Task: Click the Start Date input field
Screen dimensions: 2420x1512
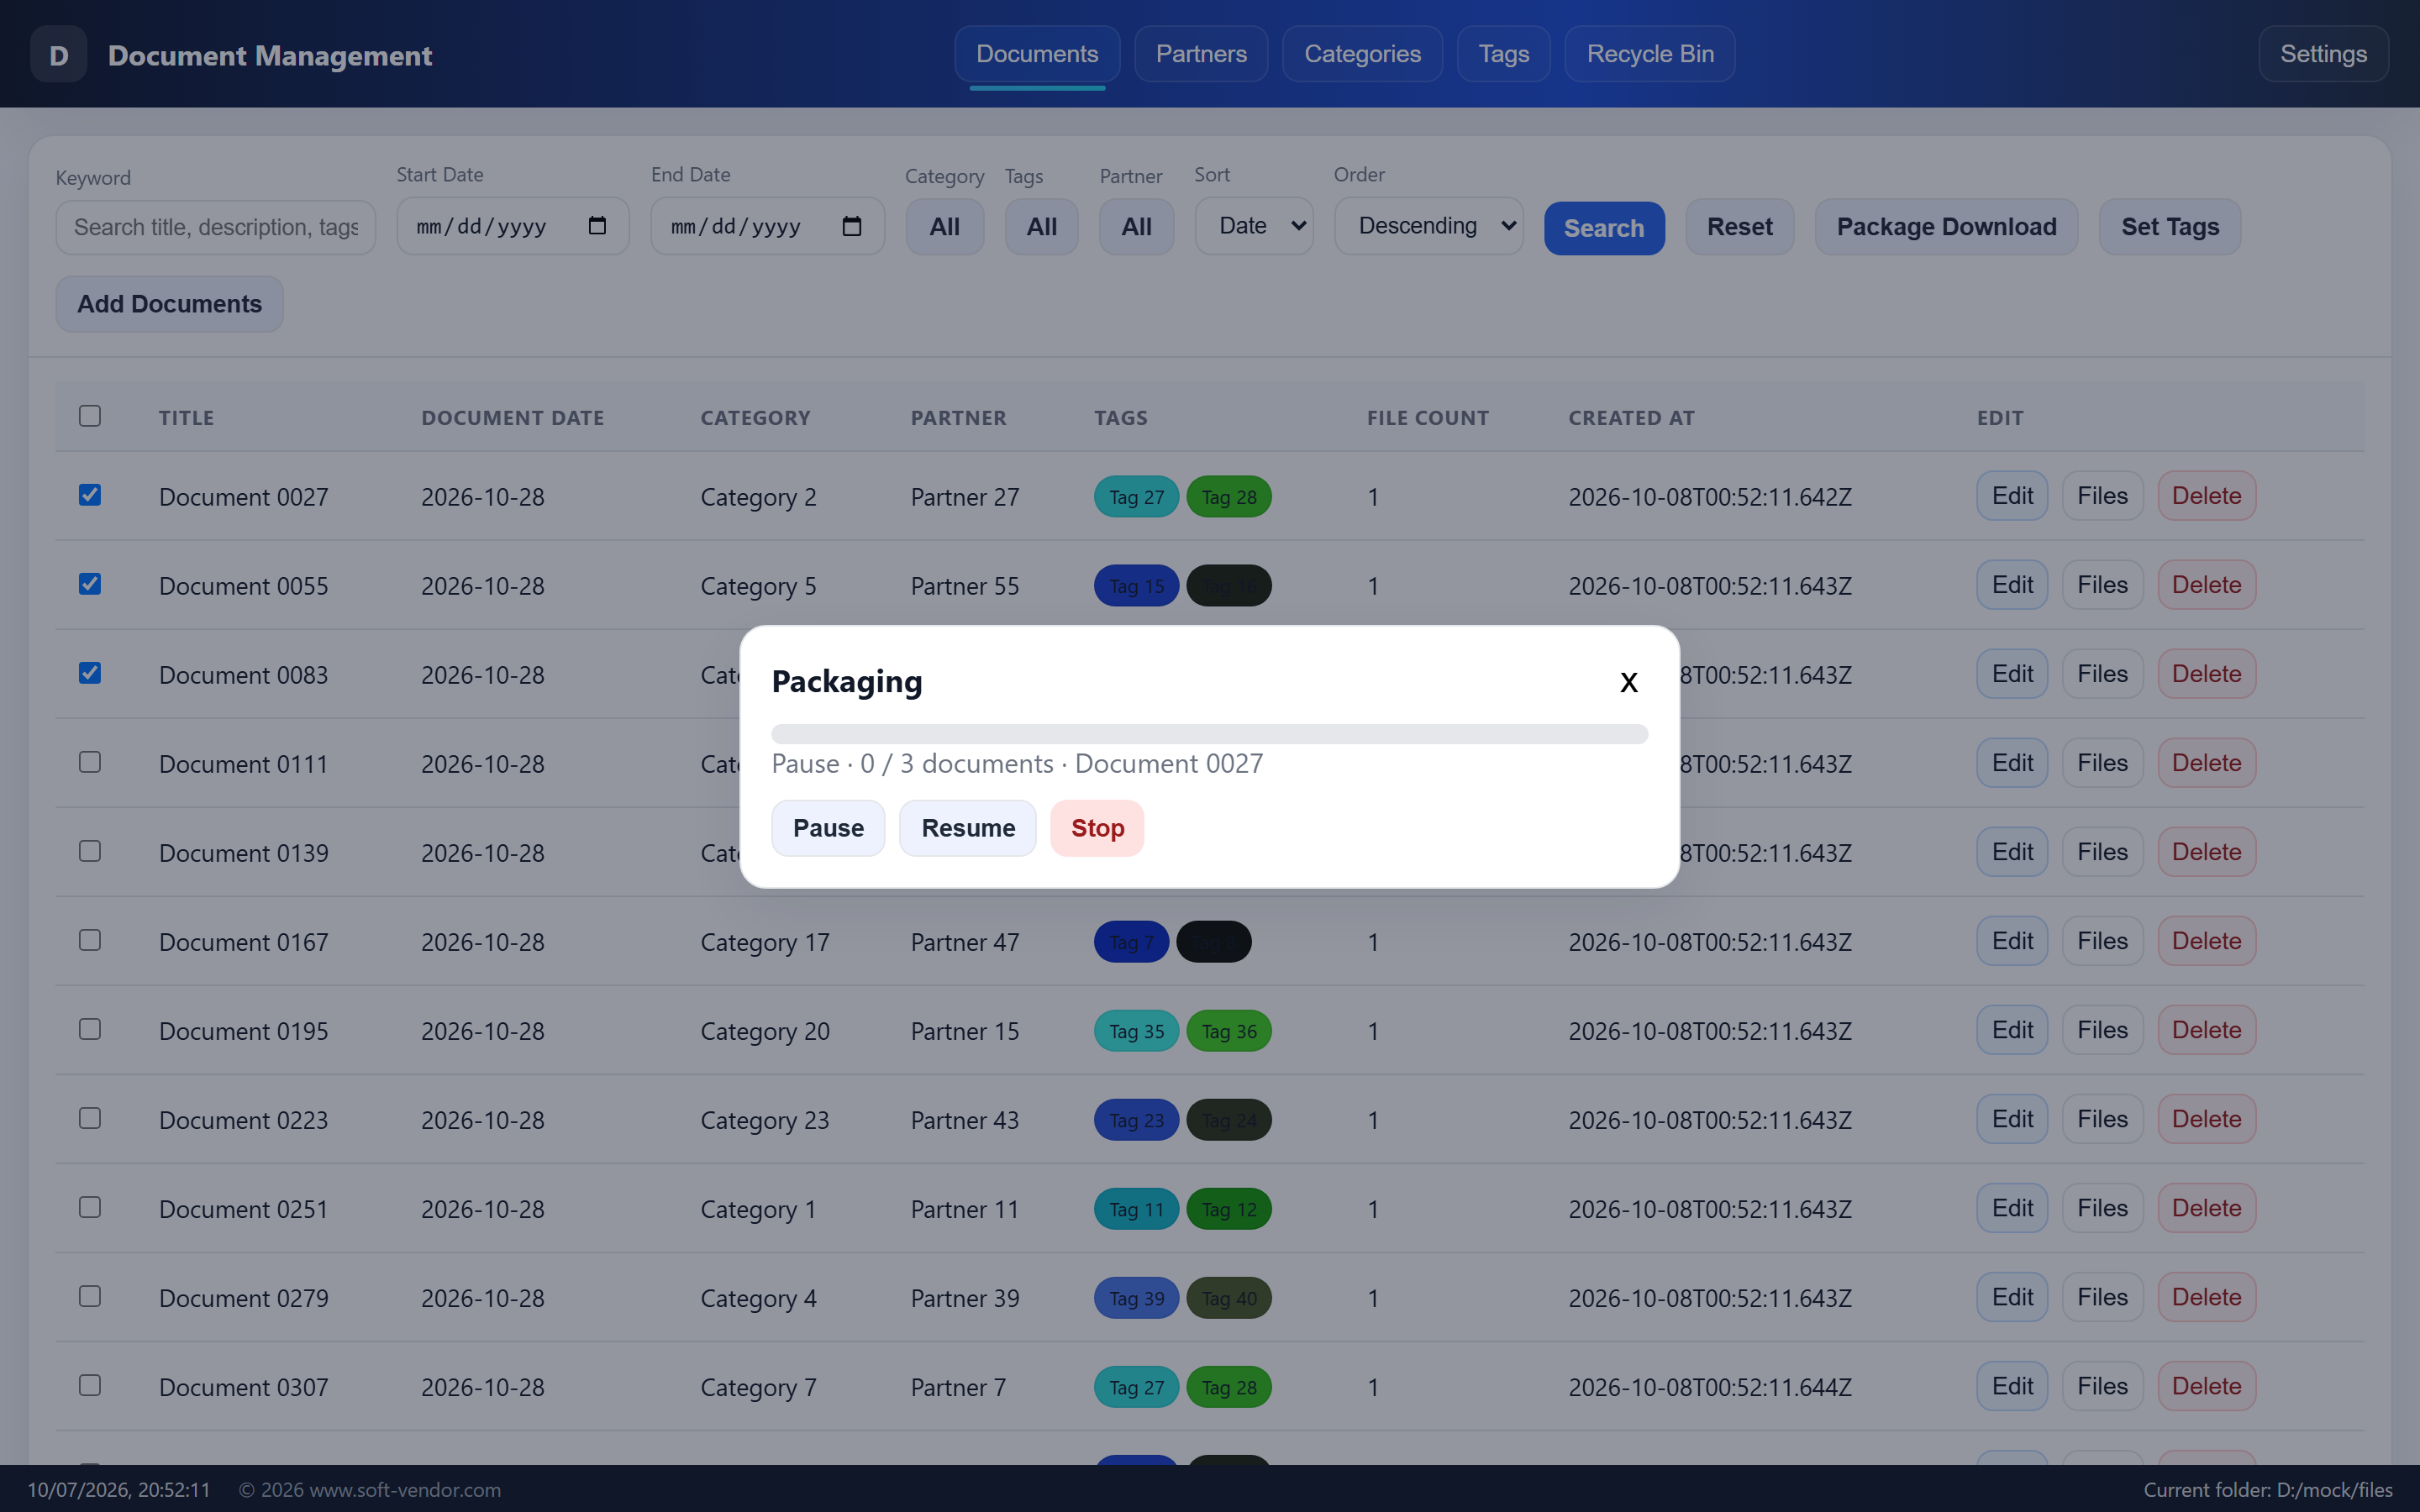Action: point(513,226)
